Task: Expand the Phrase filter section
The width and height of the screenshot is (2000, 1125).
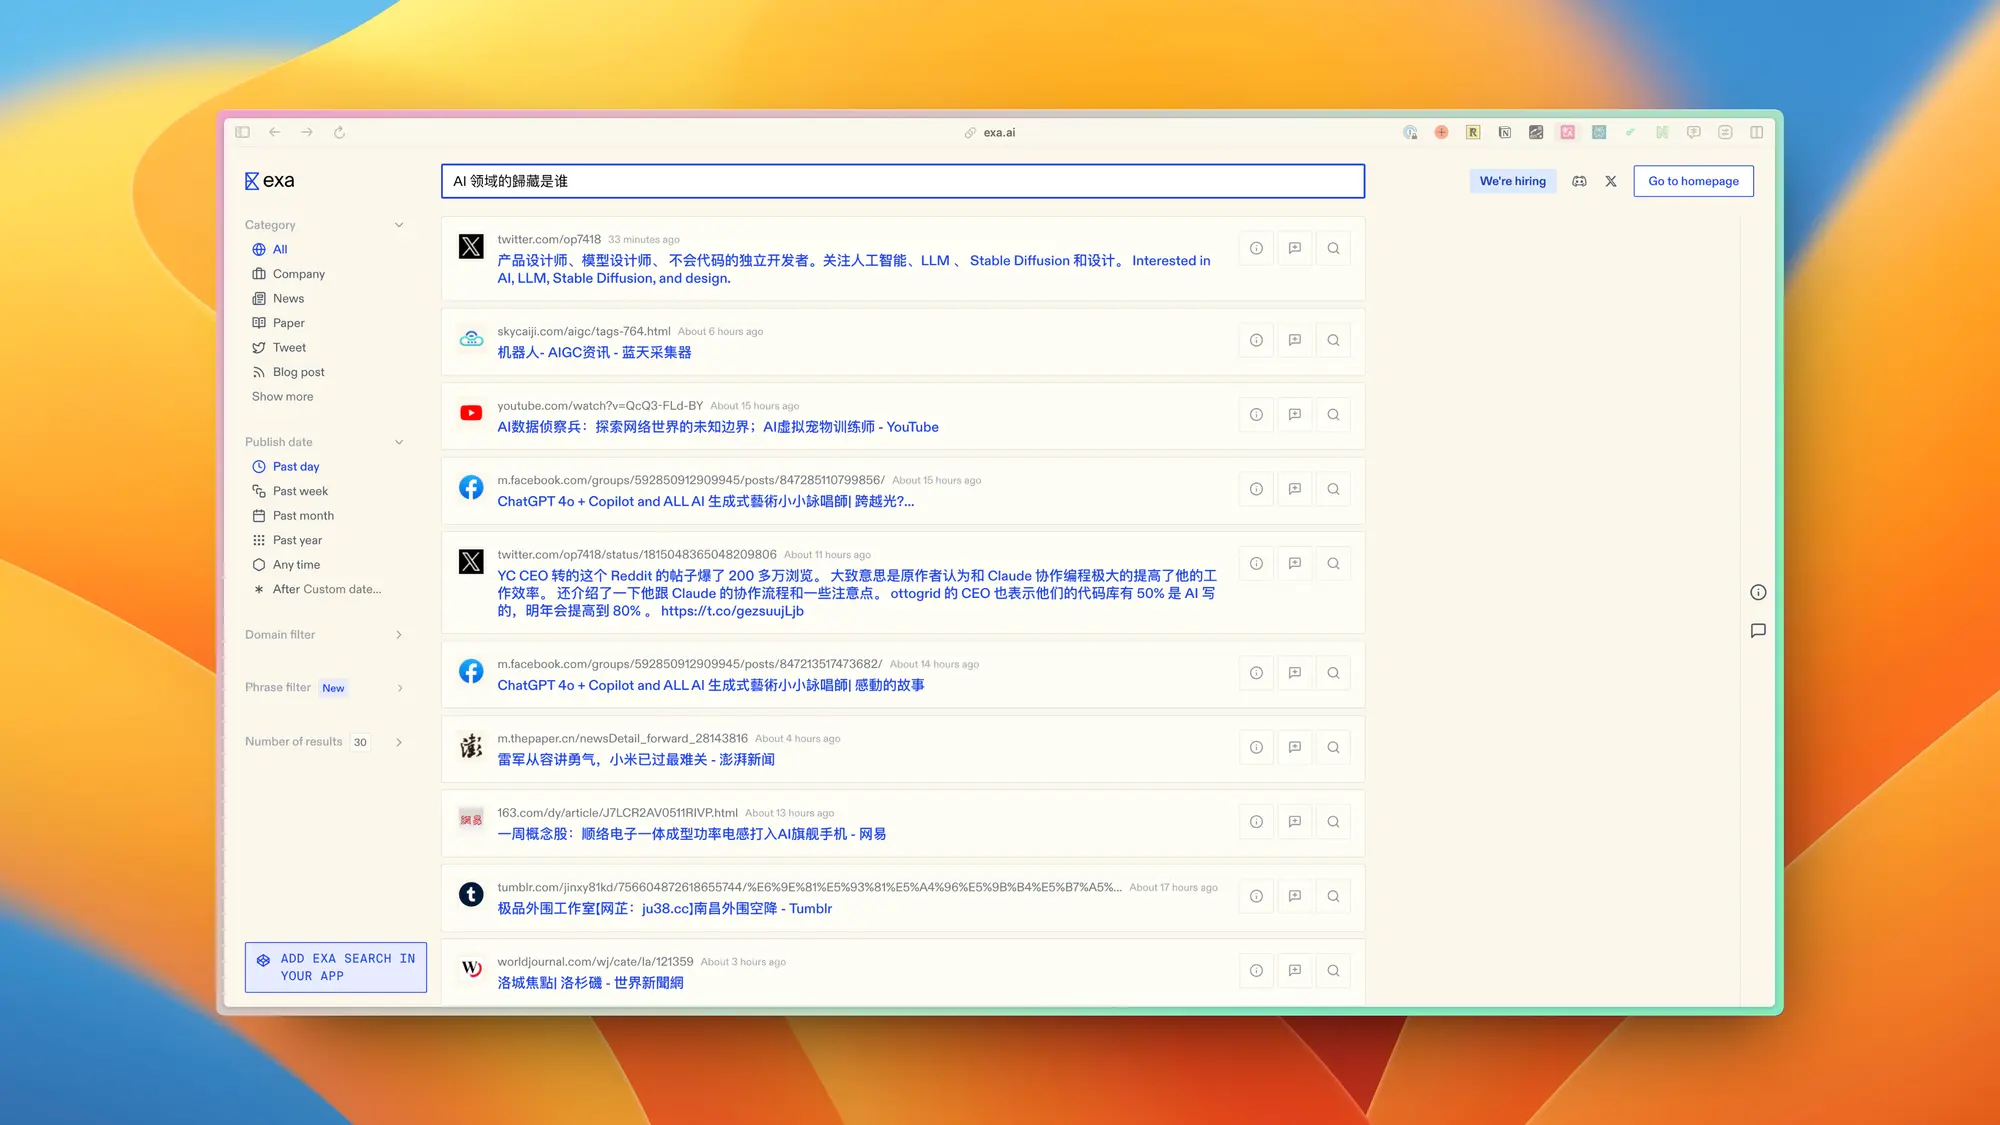Action: click(399, 687)
